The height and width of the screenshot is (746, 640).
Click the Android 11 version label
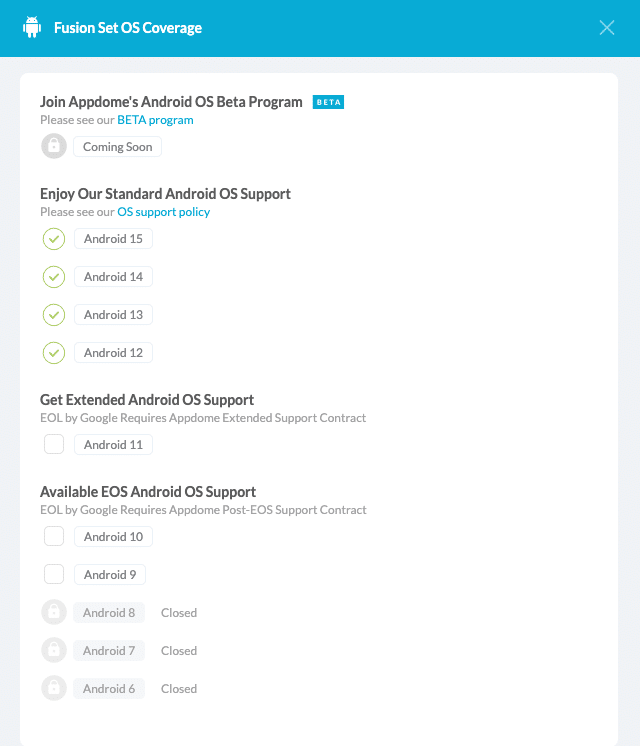113,445
